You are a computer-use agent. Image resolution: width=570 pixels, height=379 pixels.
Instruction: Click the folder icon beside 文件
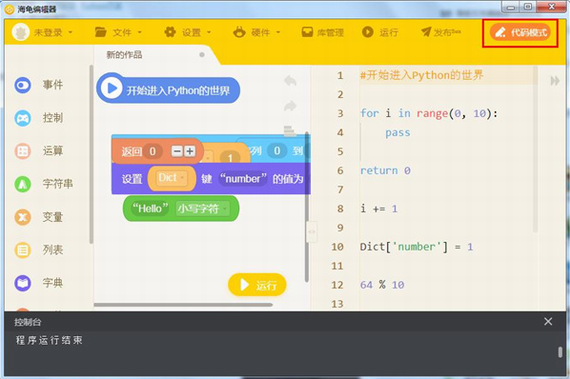[x=101, y=32]
